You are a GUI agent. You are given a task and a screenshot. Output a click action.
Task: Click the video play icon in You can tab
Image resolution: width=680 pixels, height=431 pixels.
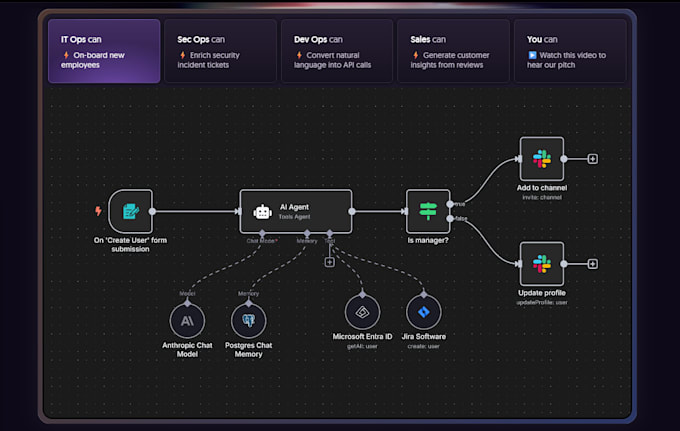532,55
